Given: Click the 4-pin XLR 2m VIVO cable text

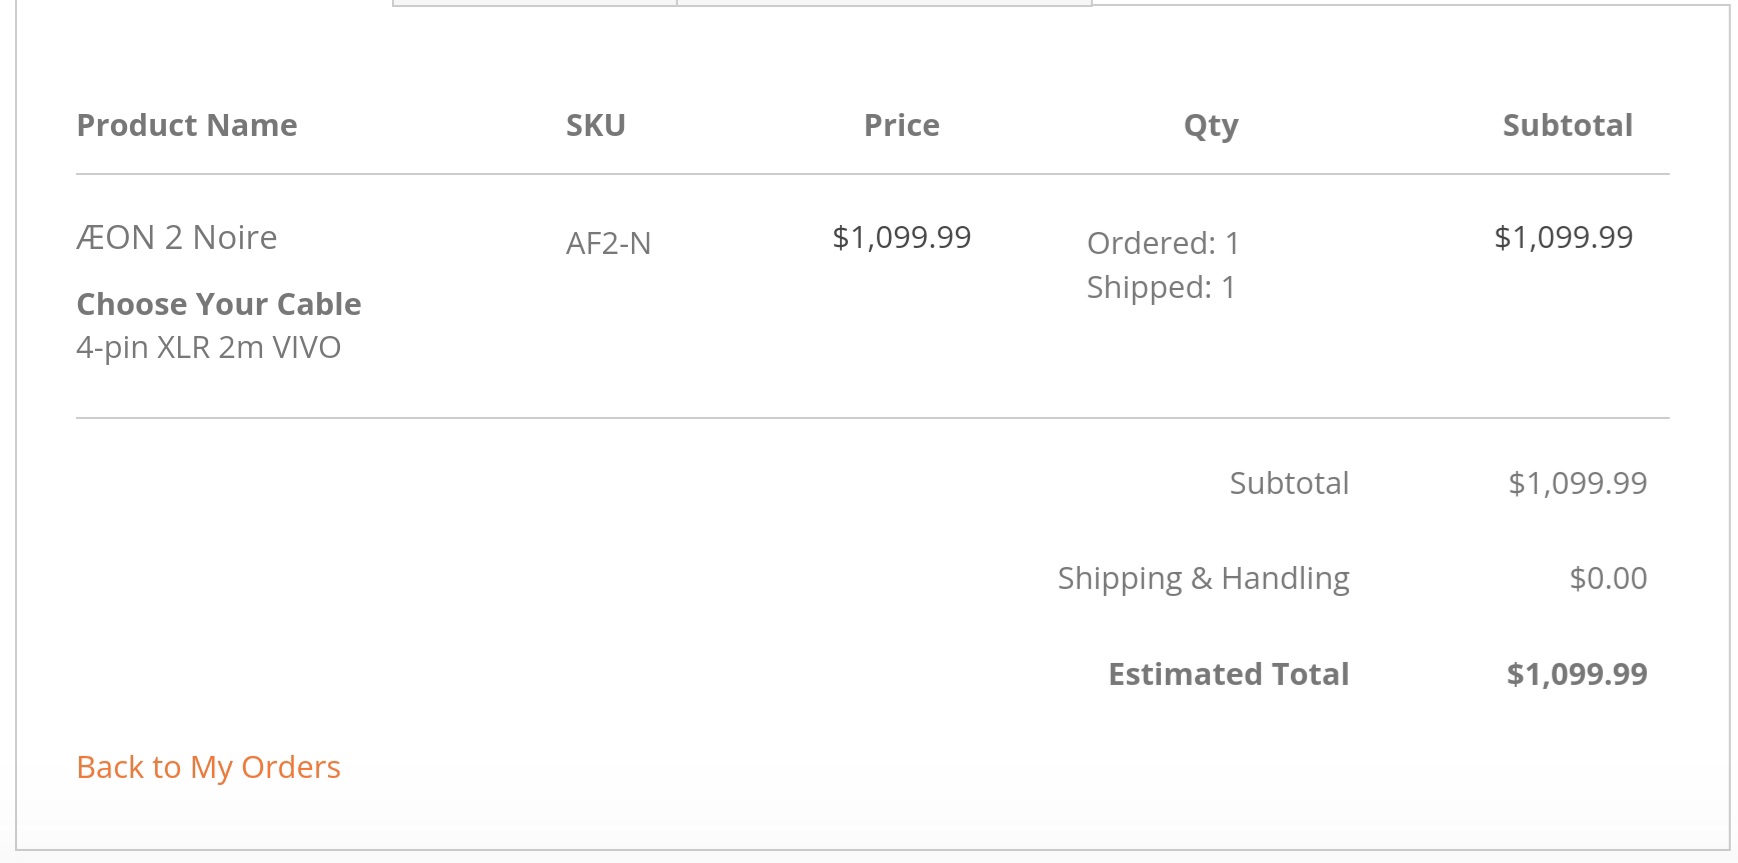Looking at the screenshot, I should pyautogui.click(x=209, y=348).
